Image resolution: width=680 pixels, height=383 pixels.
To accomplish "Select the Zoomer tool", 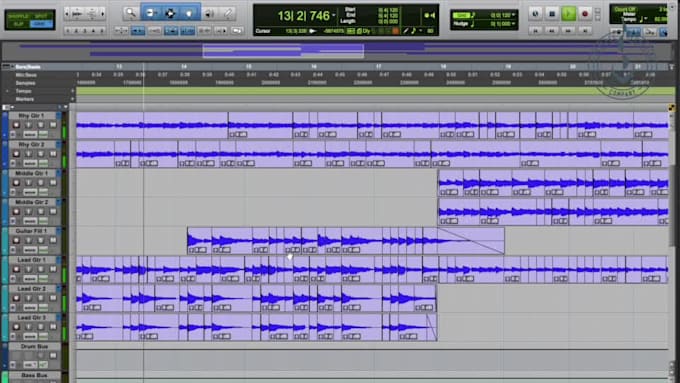I will 131,13.
